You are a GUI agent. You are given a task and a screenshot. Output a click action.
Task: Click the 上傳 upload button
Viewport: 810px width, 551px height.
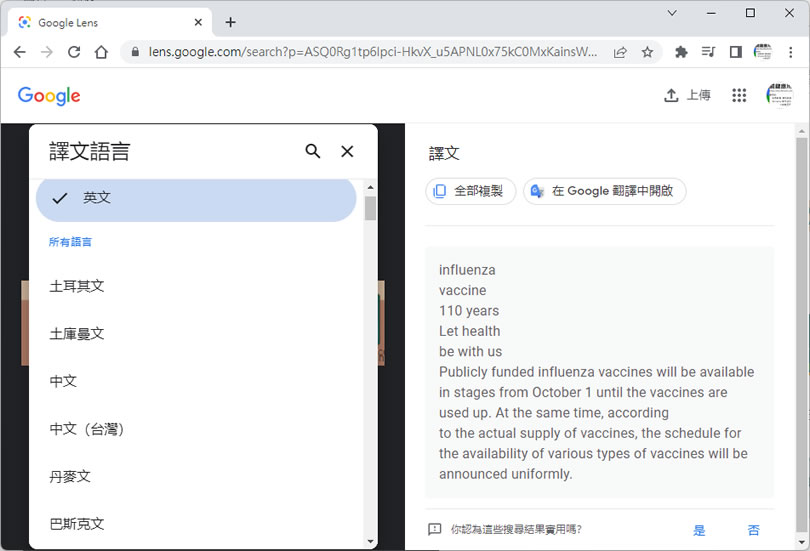click(x=687, y=95)
